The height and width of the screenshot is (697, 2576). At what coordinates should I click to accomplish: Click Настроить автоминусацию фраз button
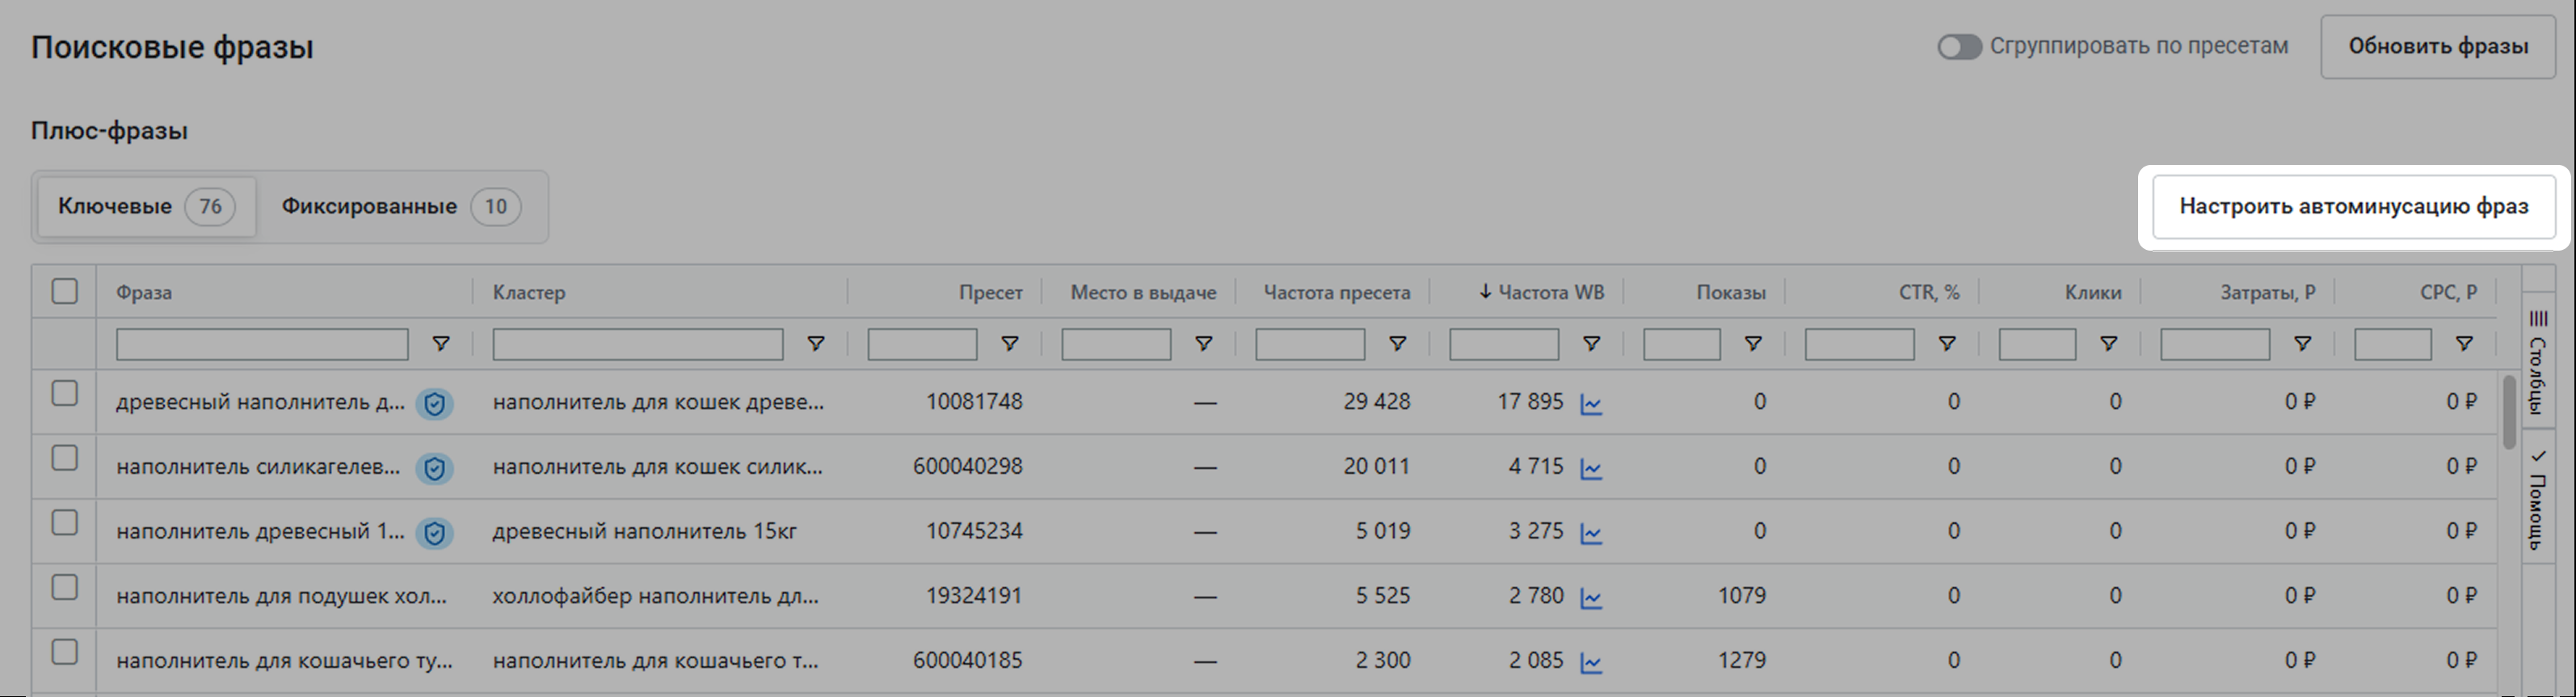coord(2354,207)
